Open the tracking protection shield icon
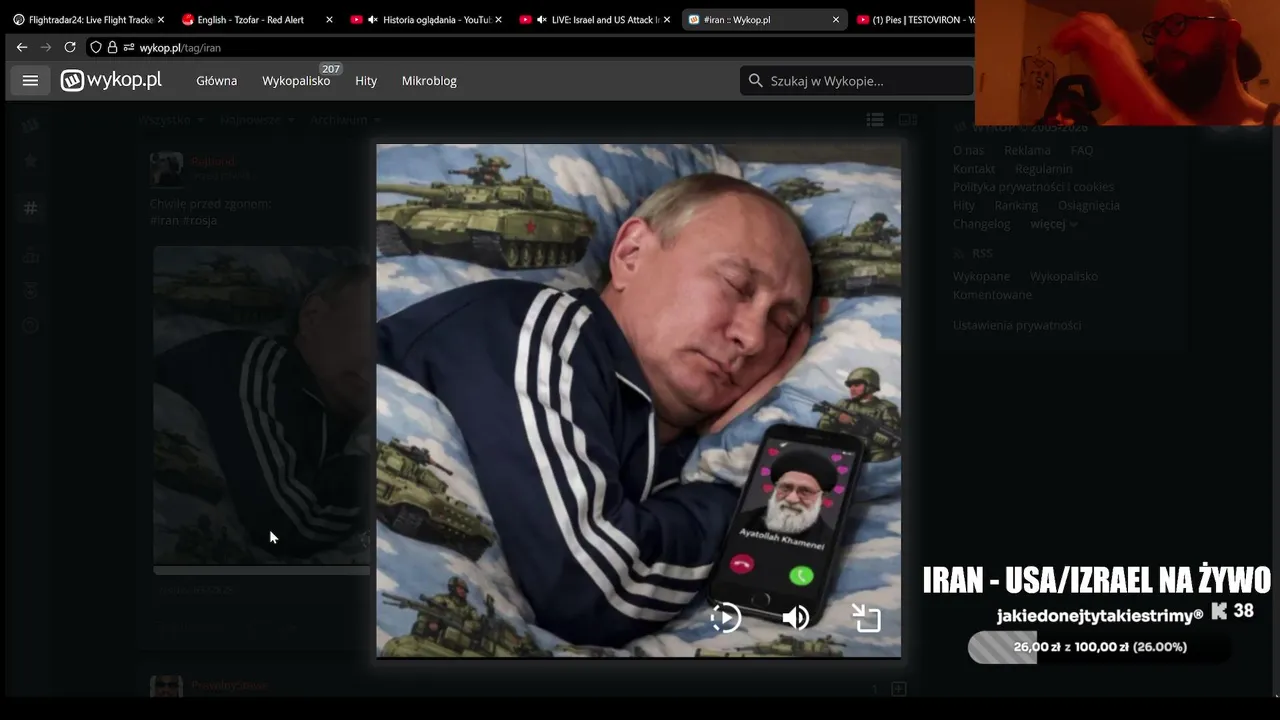 coord(96,47)
